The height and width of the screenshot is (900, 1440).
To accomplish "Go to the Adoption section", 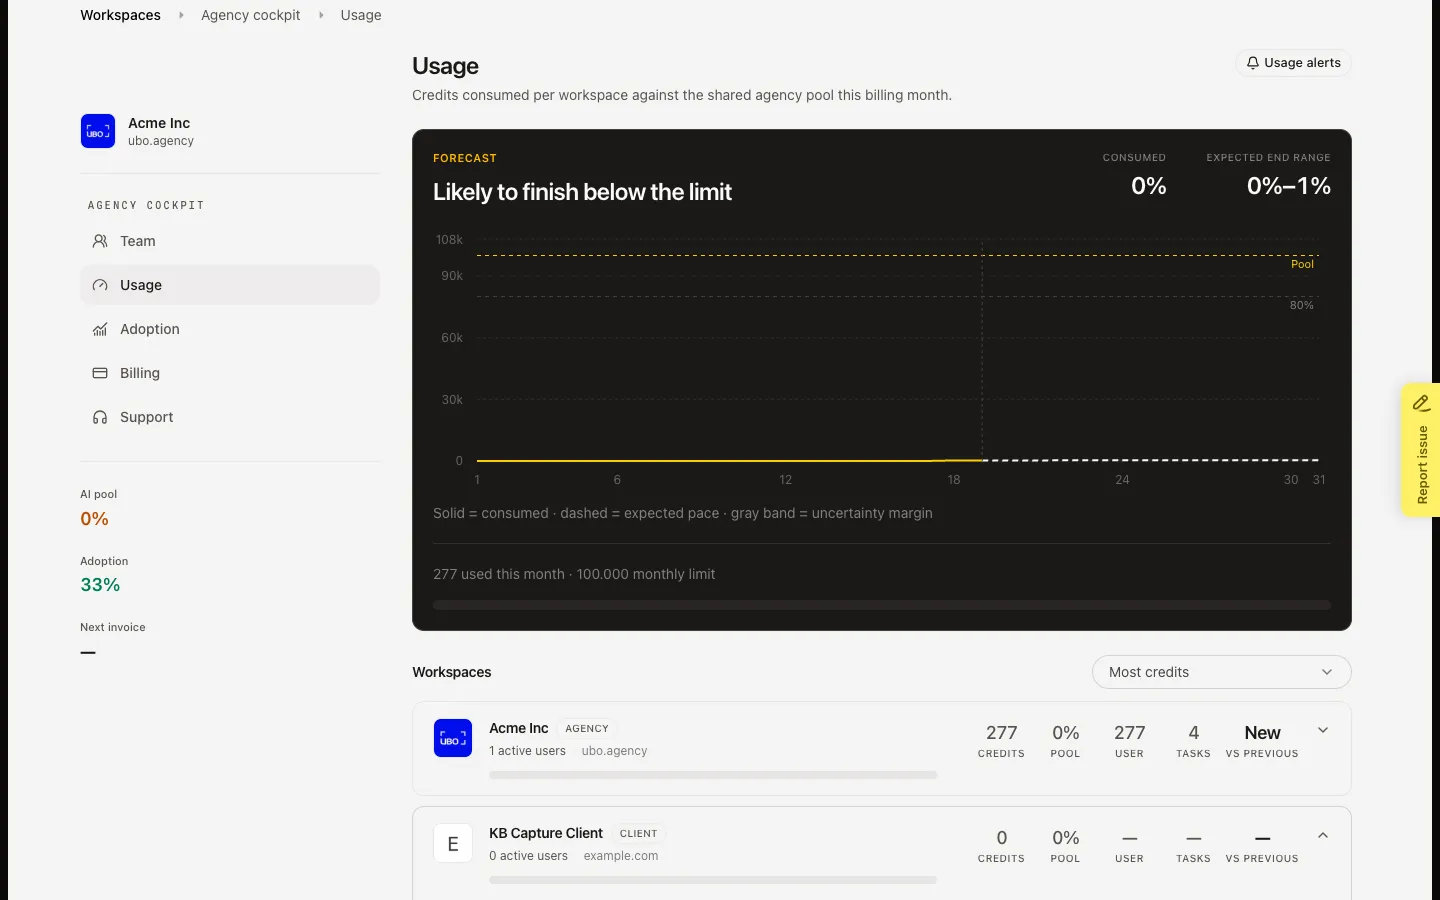I will pyautogui.click(x=230, y=329).
